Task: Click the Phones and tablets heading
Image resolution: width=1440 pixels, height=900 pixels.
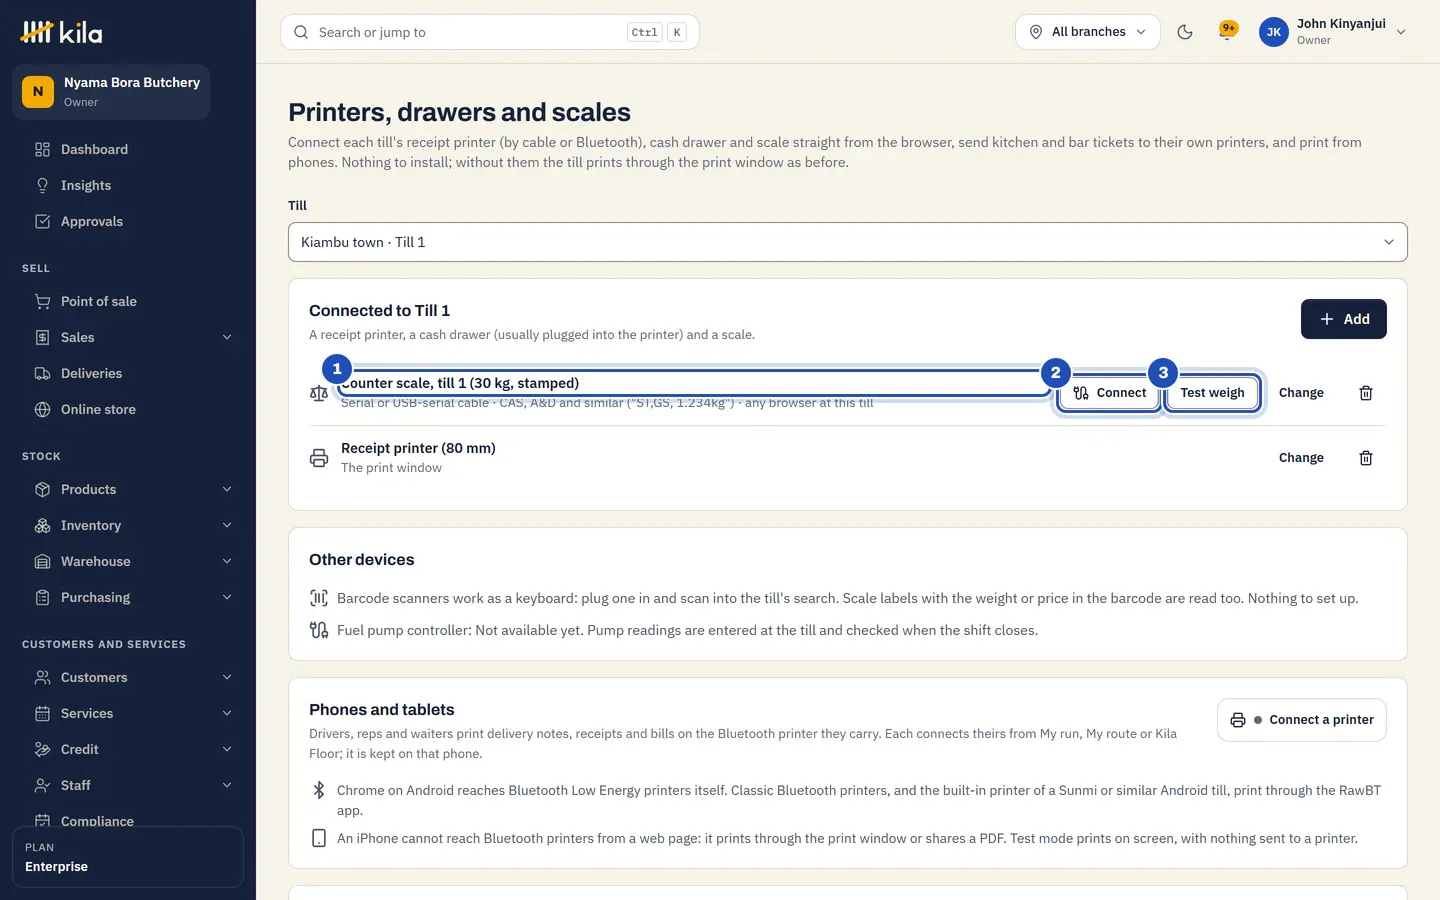Action: pos(382,710)
